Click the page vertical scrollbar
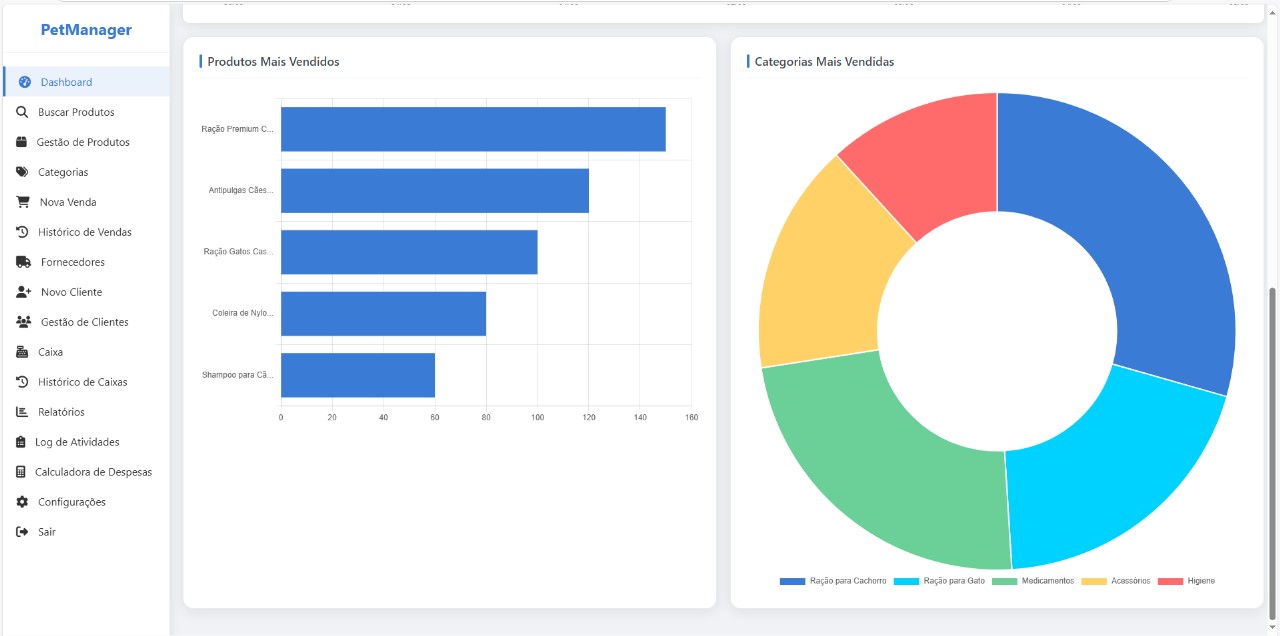Image resolution: width=1280 pixels, height=636 pixels. [1272, 450]
